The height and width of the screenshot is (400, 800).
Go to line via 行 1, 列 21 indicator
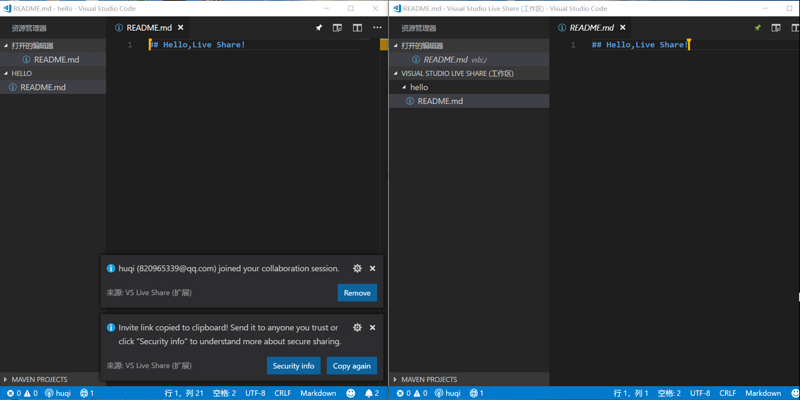click(x=184, y=393)
